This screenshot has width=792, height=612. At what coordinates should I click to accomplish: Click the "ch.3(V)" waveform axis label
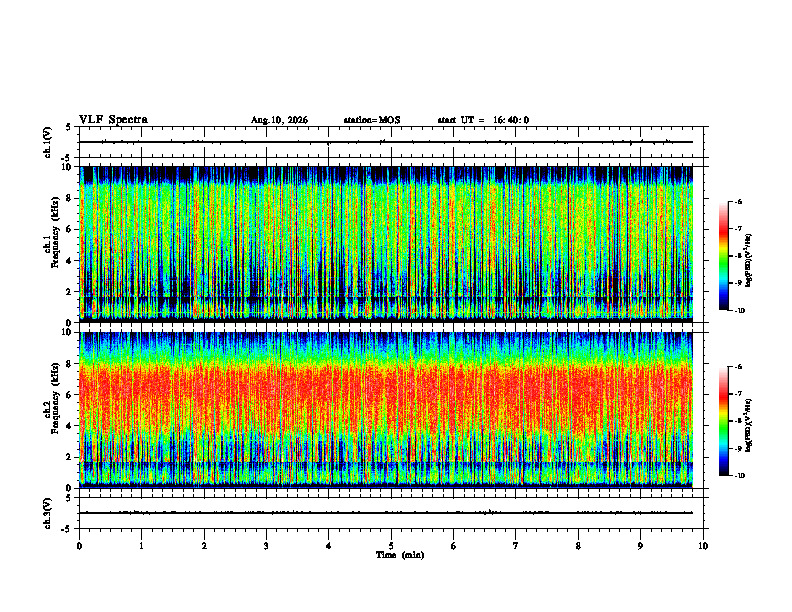coord(48,514)
